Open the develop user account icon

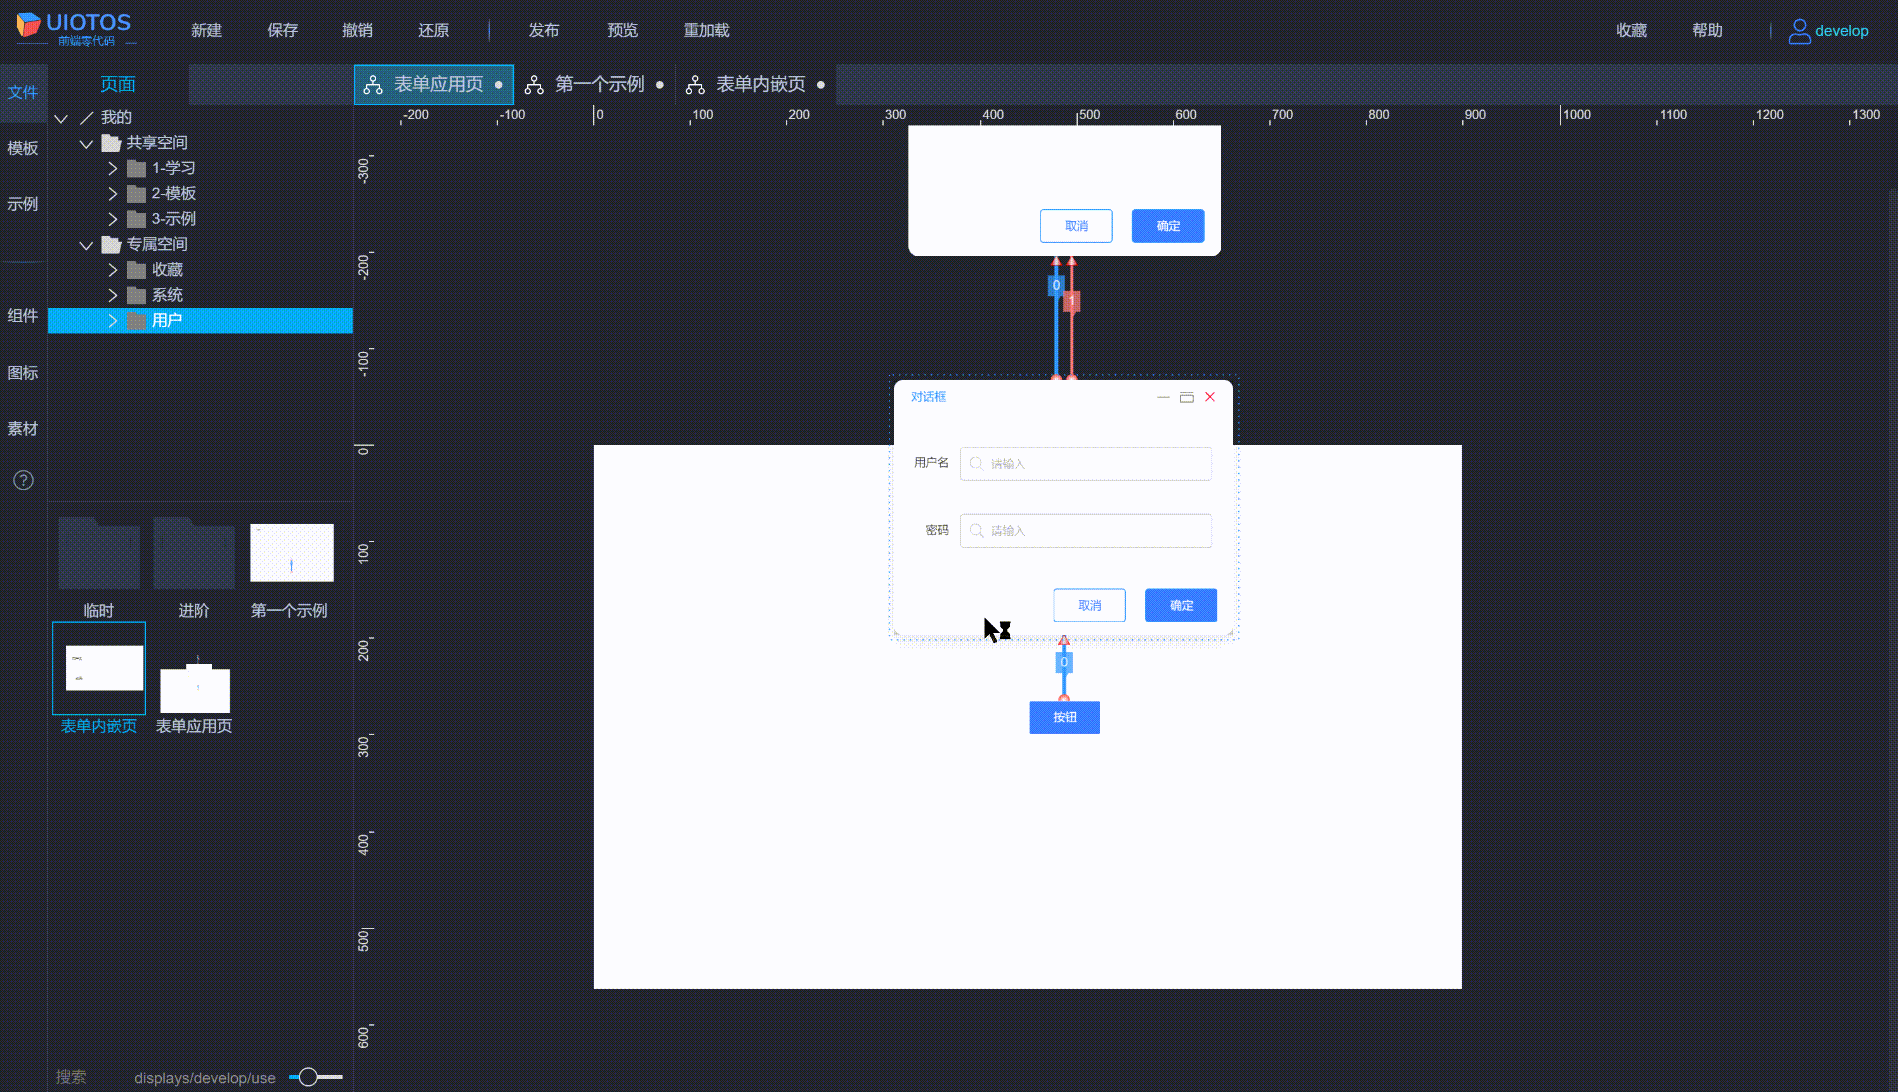(x=1799, y=31)
